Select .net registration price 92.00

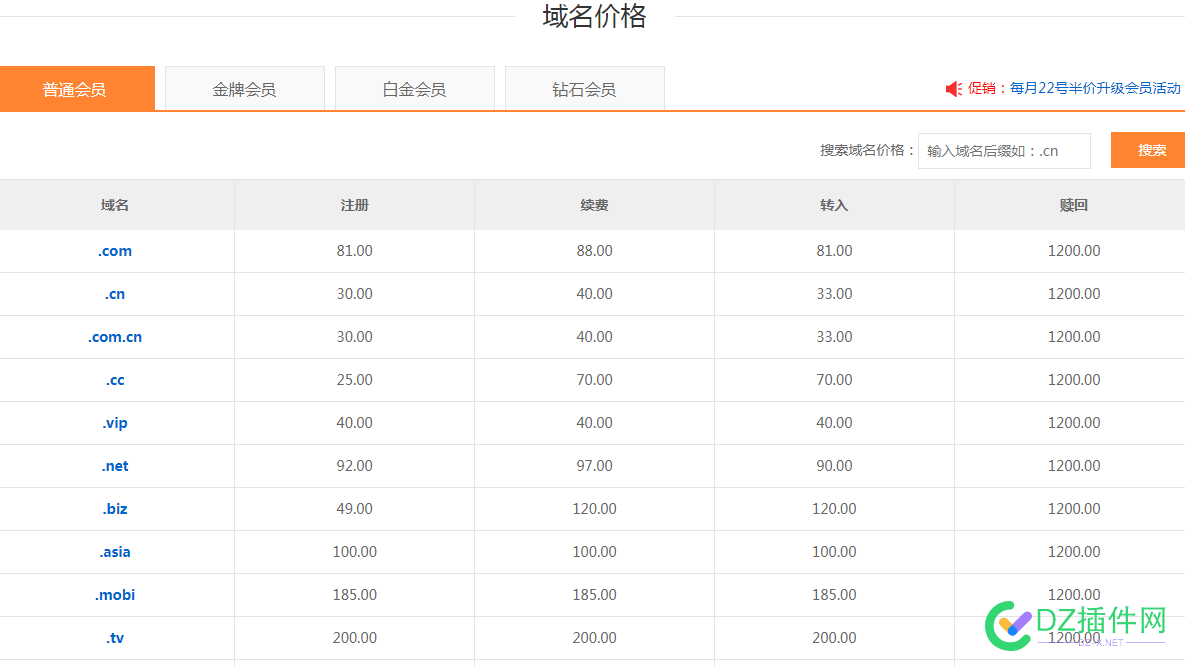[354, 466]
